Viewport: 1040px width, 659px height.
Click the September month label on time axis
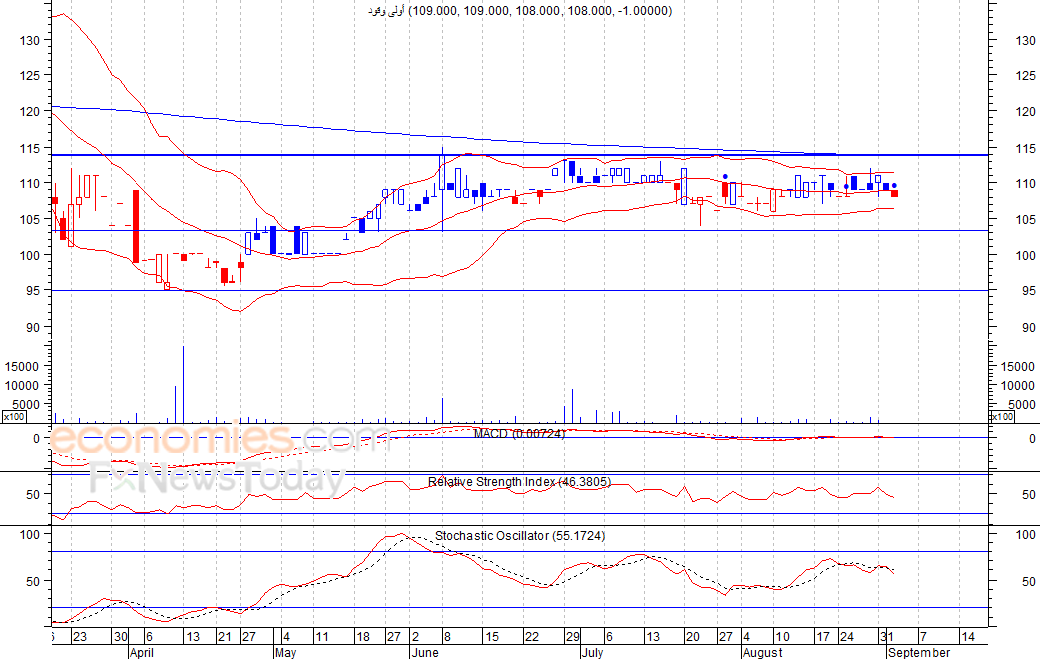pos(919,652)
